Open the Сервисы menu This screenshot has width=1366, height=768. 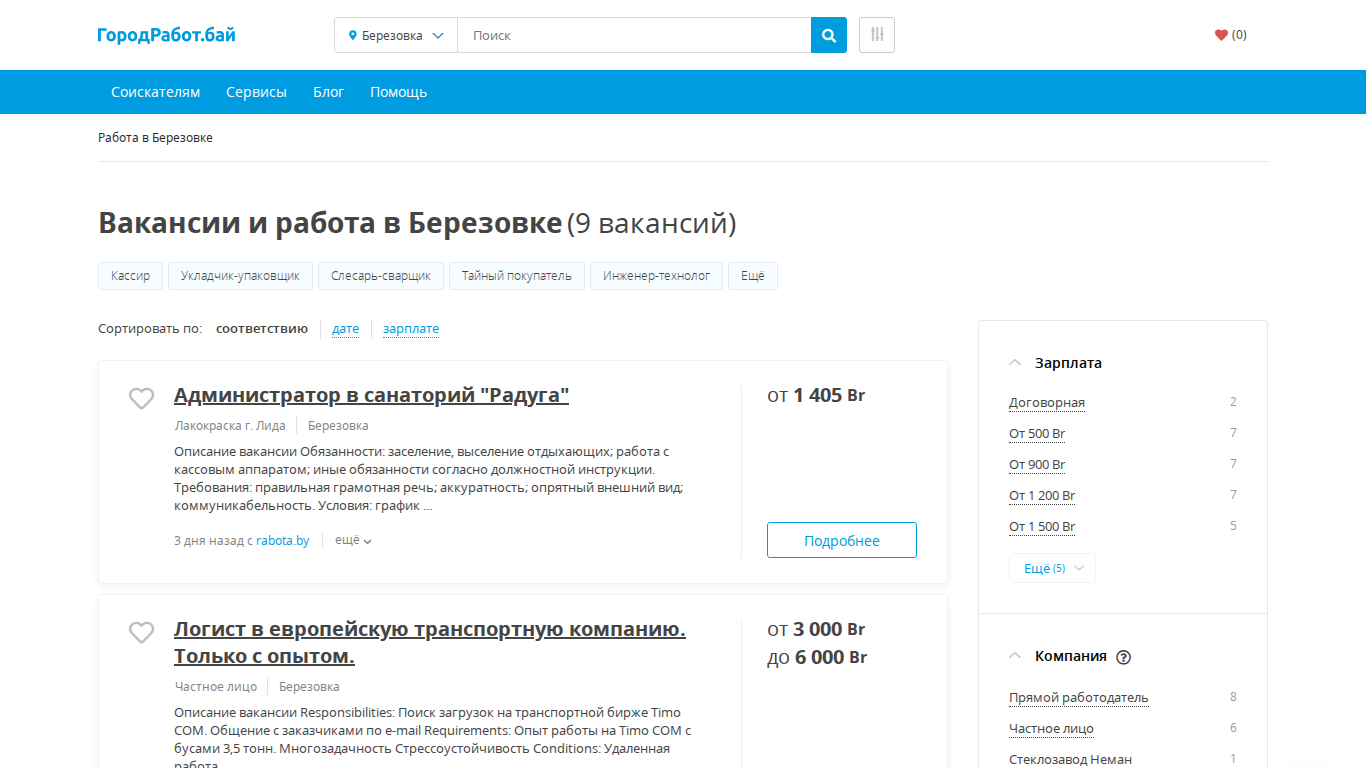(256, 92)
